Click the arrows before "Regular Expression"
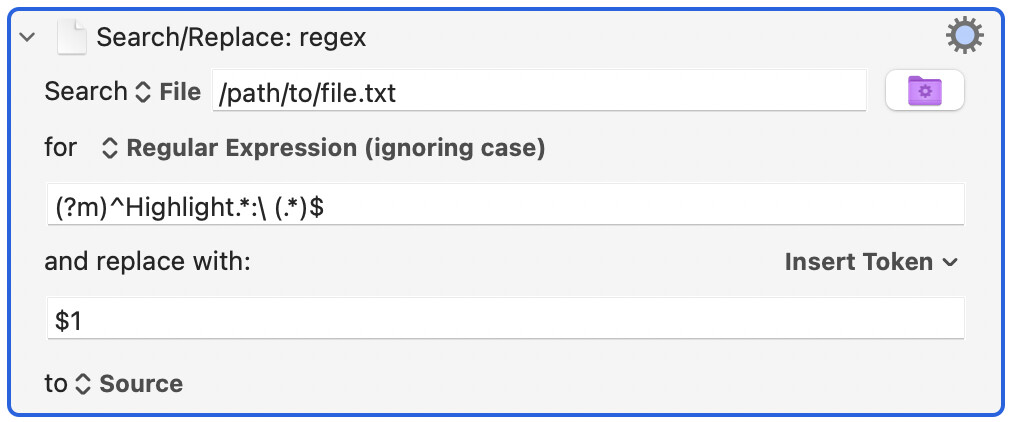Image resolution: width=1014 pixels, height=422 pixels. pyautogui.click(x=110, y=149)
